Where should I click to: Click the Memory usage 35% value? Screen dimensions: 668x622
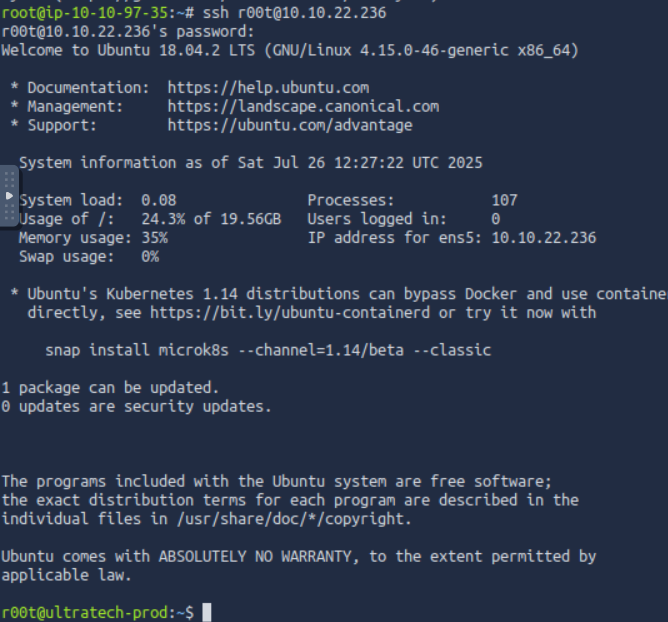coord(154,238)
